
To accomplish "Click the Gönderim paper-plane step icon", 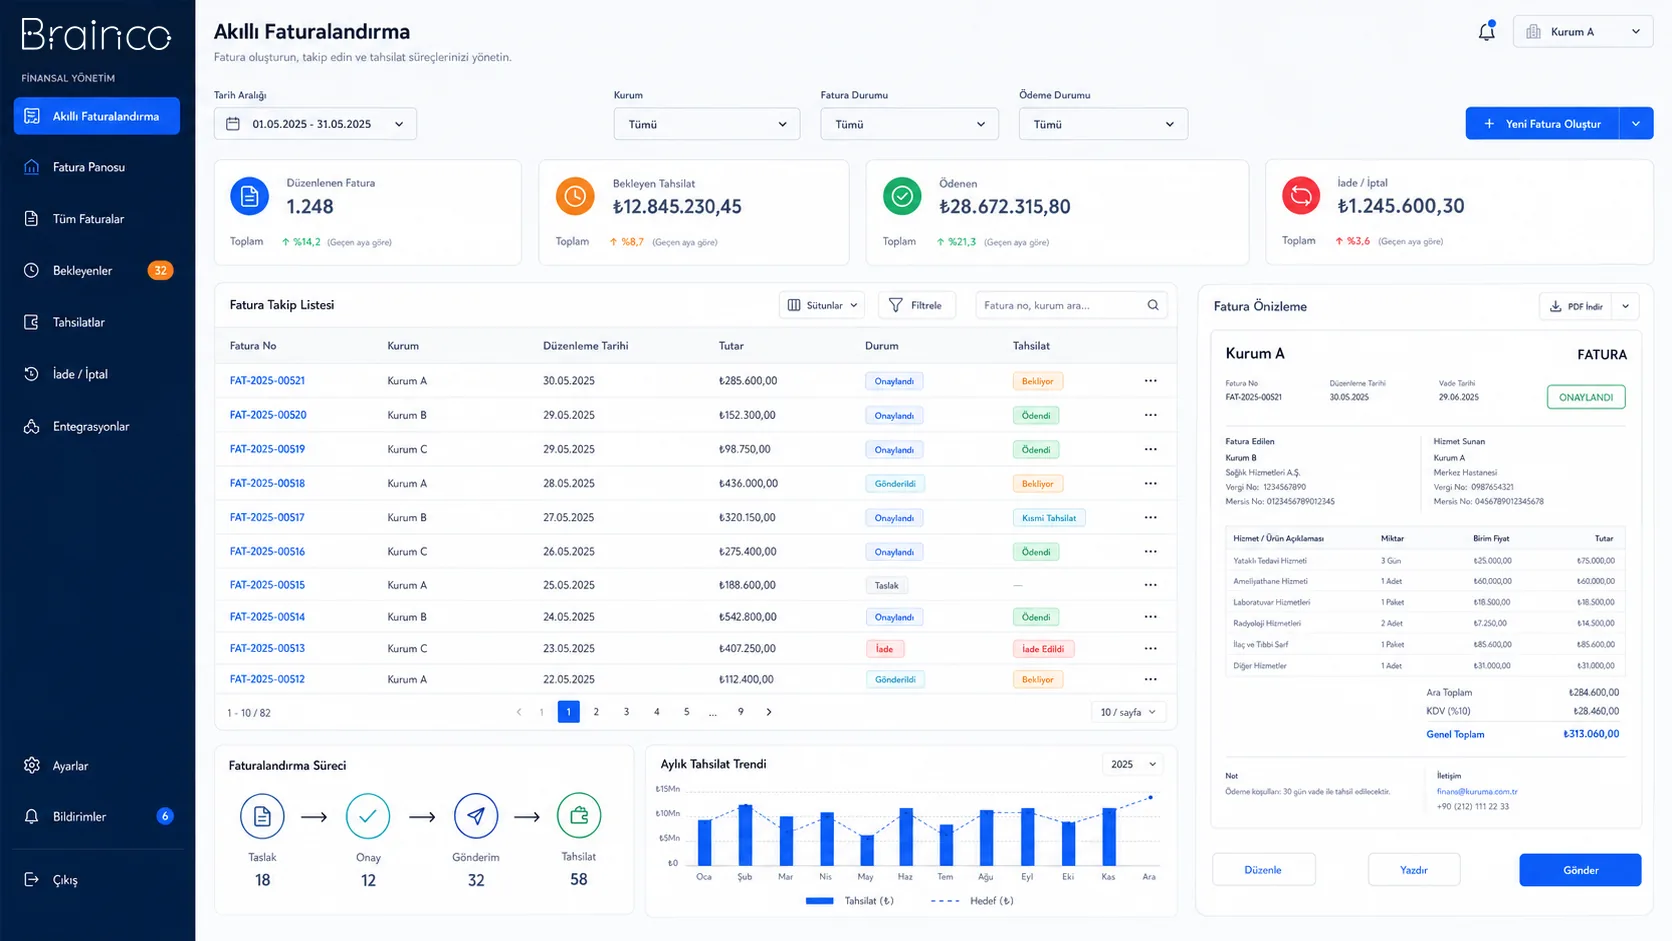I will pyautogui.click(x=476, y=817).
